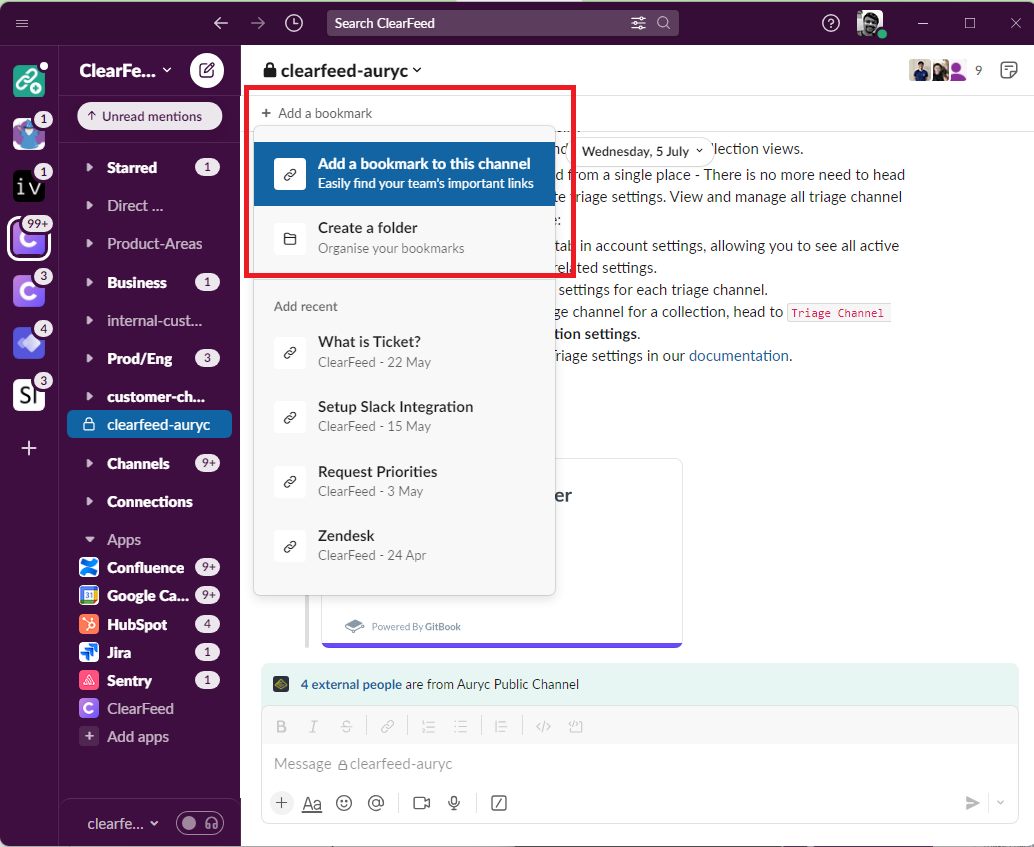Expand the Product-Areas section

pos(90,243)
